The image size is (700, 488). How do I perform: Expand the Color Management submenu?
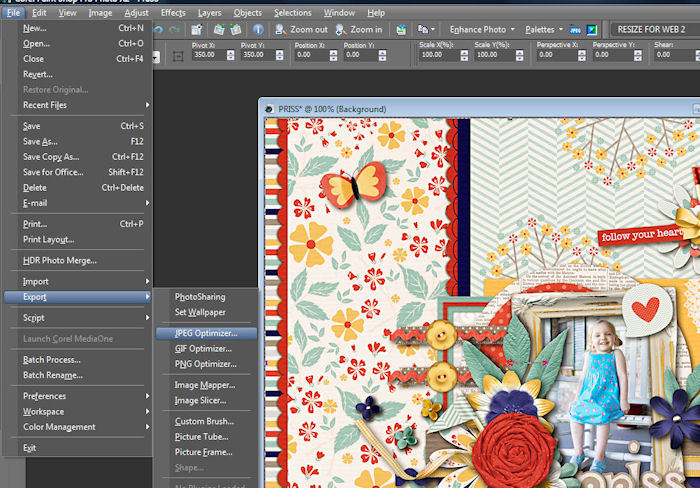coord(78,427)
